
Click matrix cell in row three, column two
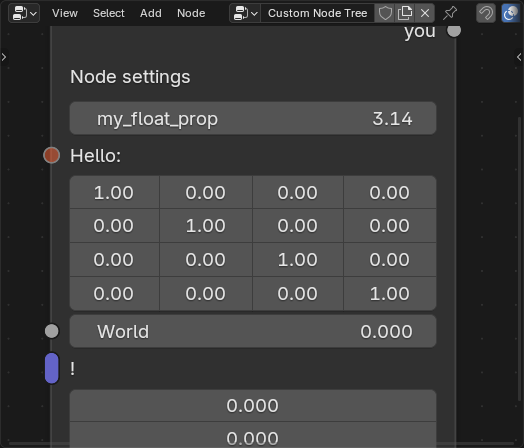(206, 260)
